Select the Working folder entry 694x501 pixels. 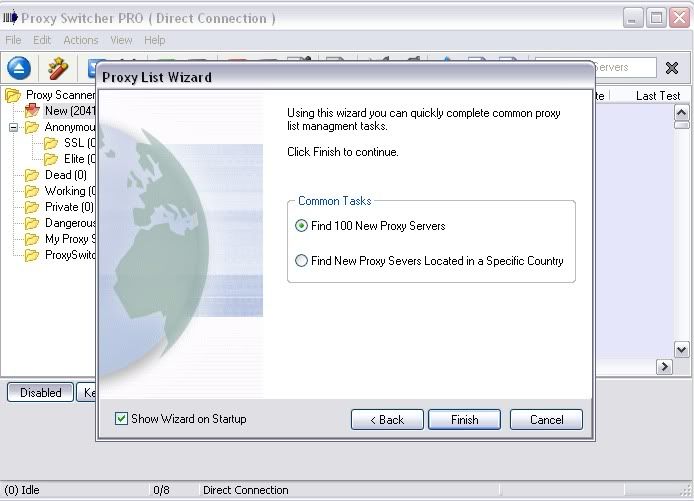[x=69, y=191]
